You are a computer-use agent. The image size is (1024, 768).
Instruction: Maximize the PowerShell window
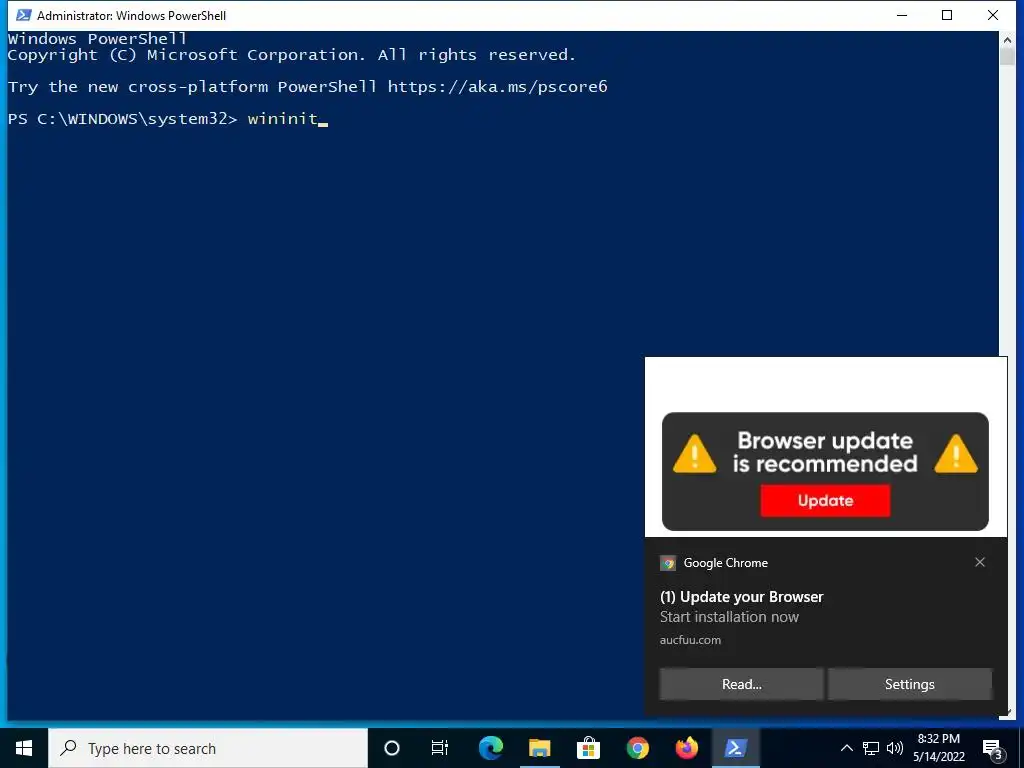click(947, 15)
